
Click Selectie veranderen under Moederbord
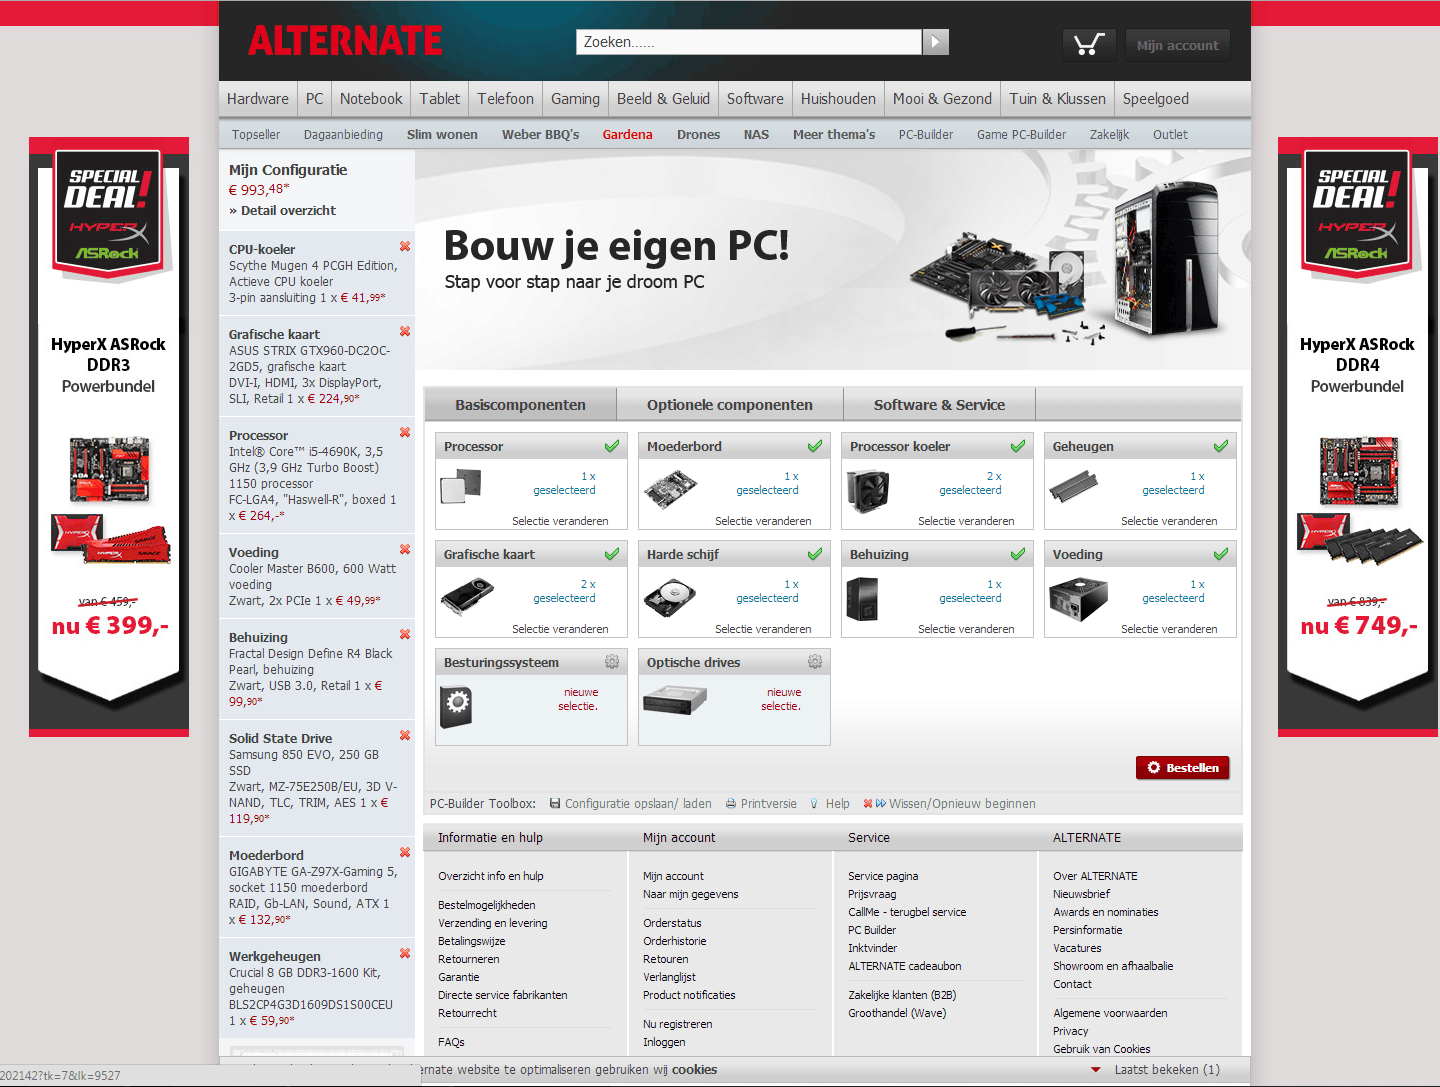tap(763, 521)
